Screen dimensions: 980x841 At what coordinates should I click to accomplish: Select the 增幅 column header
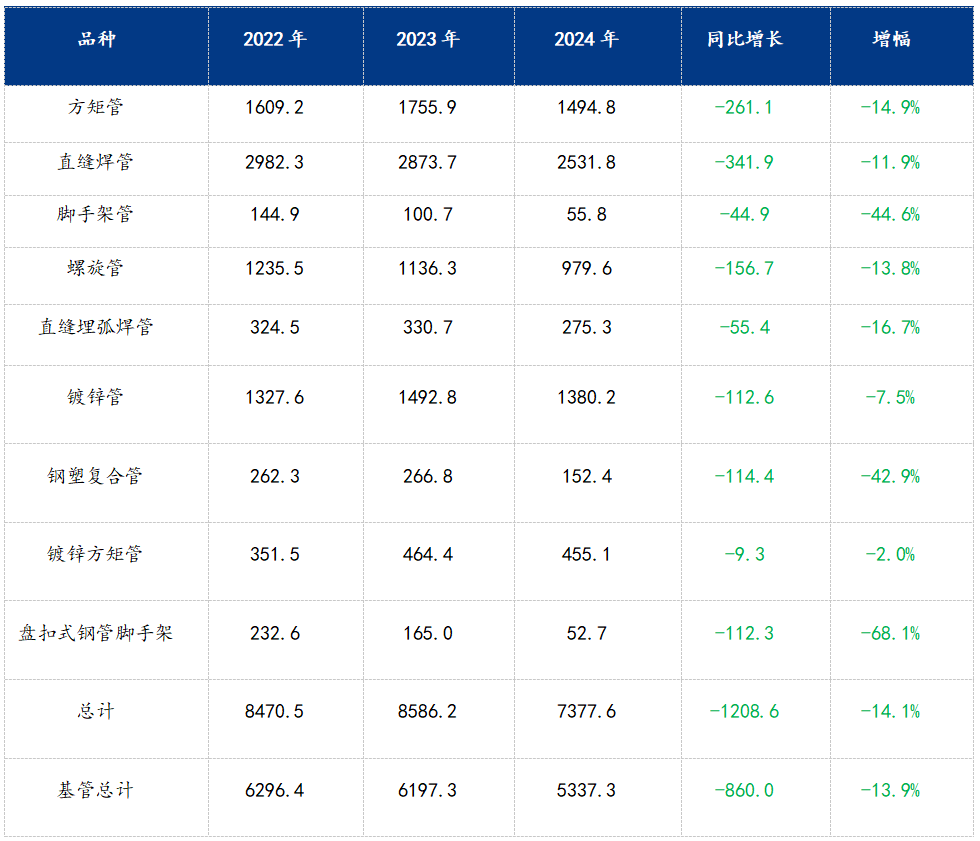pos(890,39)
